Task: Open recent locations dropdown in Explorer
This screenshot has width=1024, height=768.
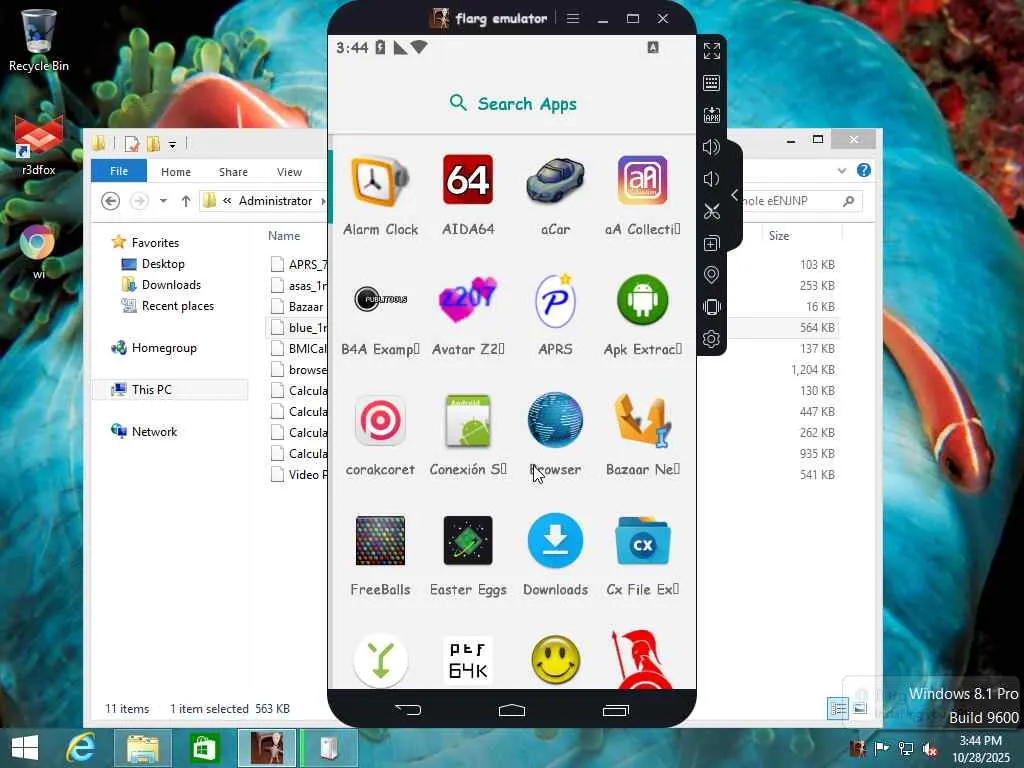Action: tap(163, 201)
